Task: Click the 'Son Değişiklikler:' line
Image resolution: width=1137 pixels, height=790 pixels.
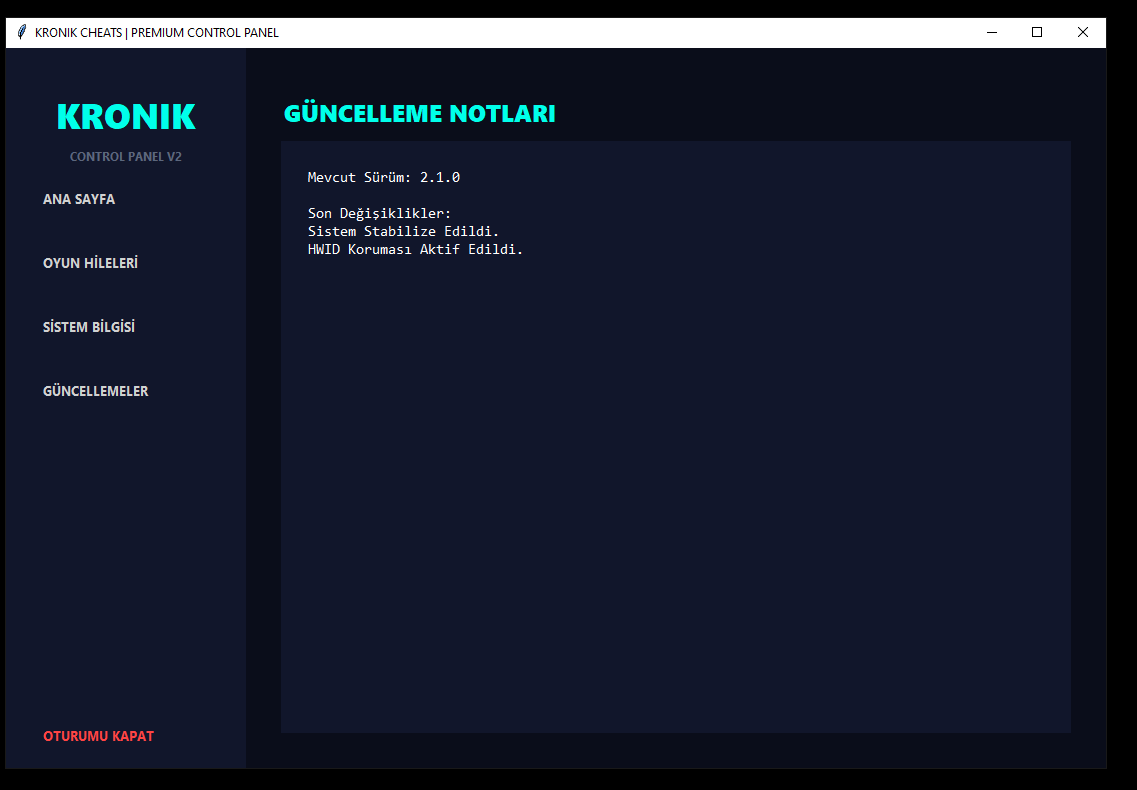Action: click(379, 213)
